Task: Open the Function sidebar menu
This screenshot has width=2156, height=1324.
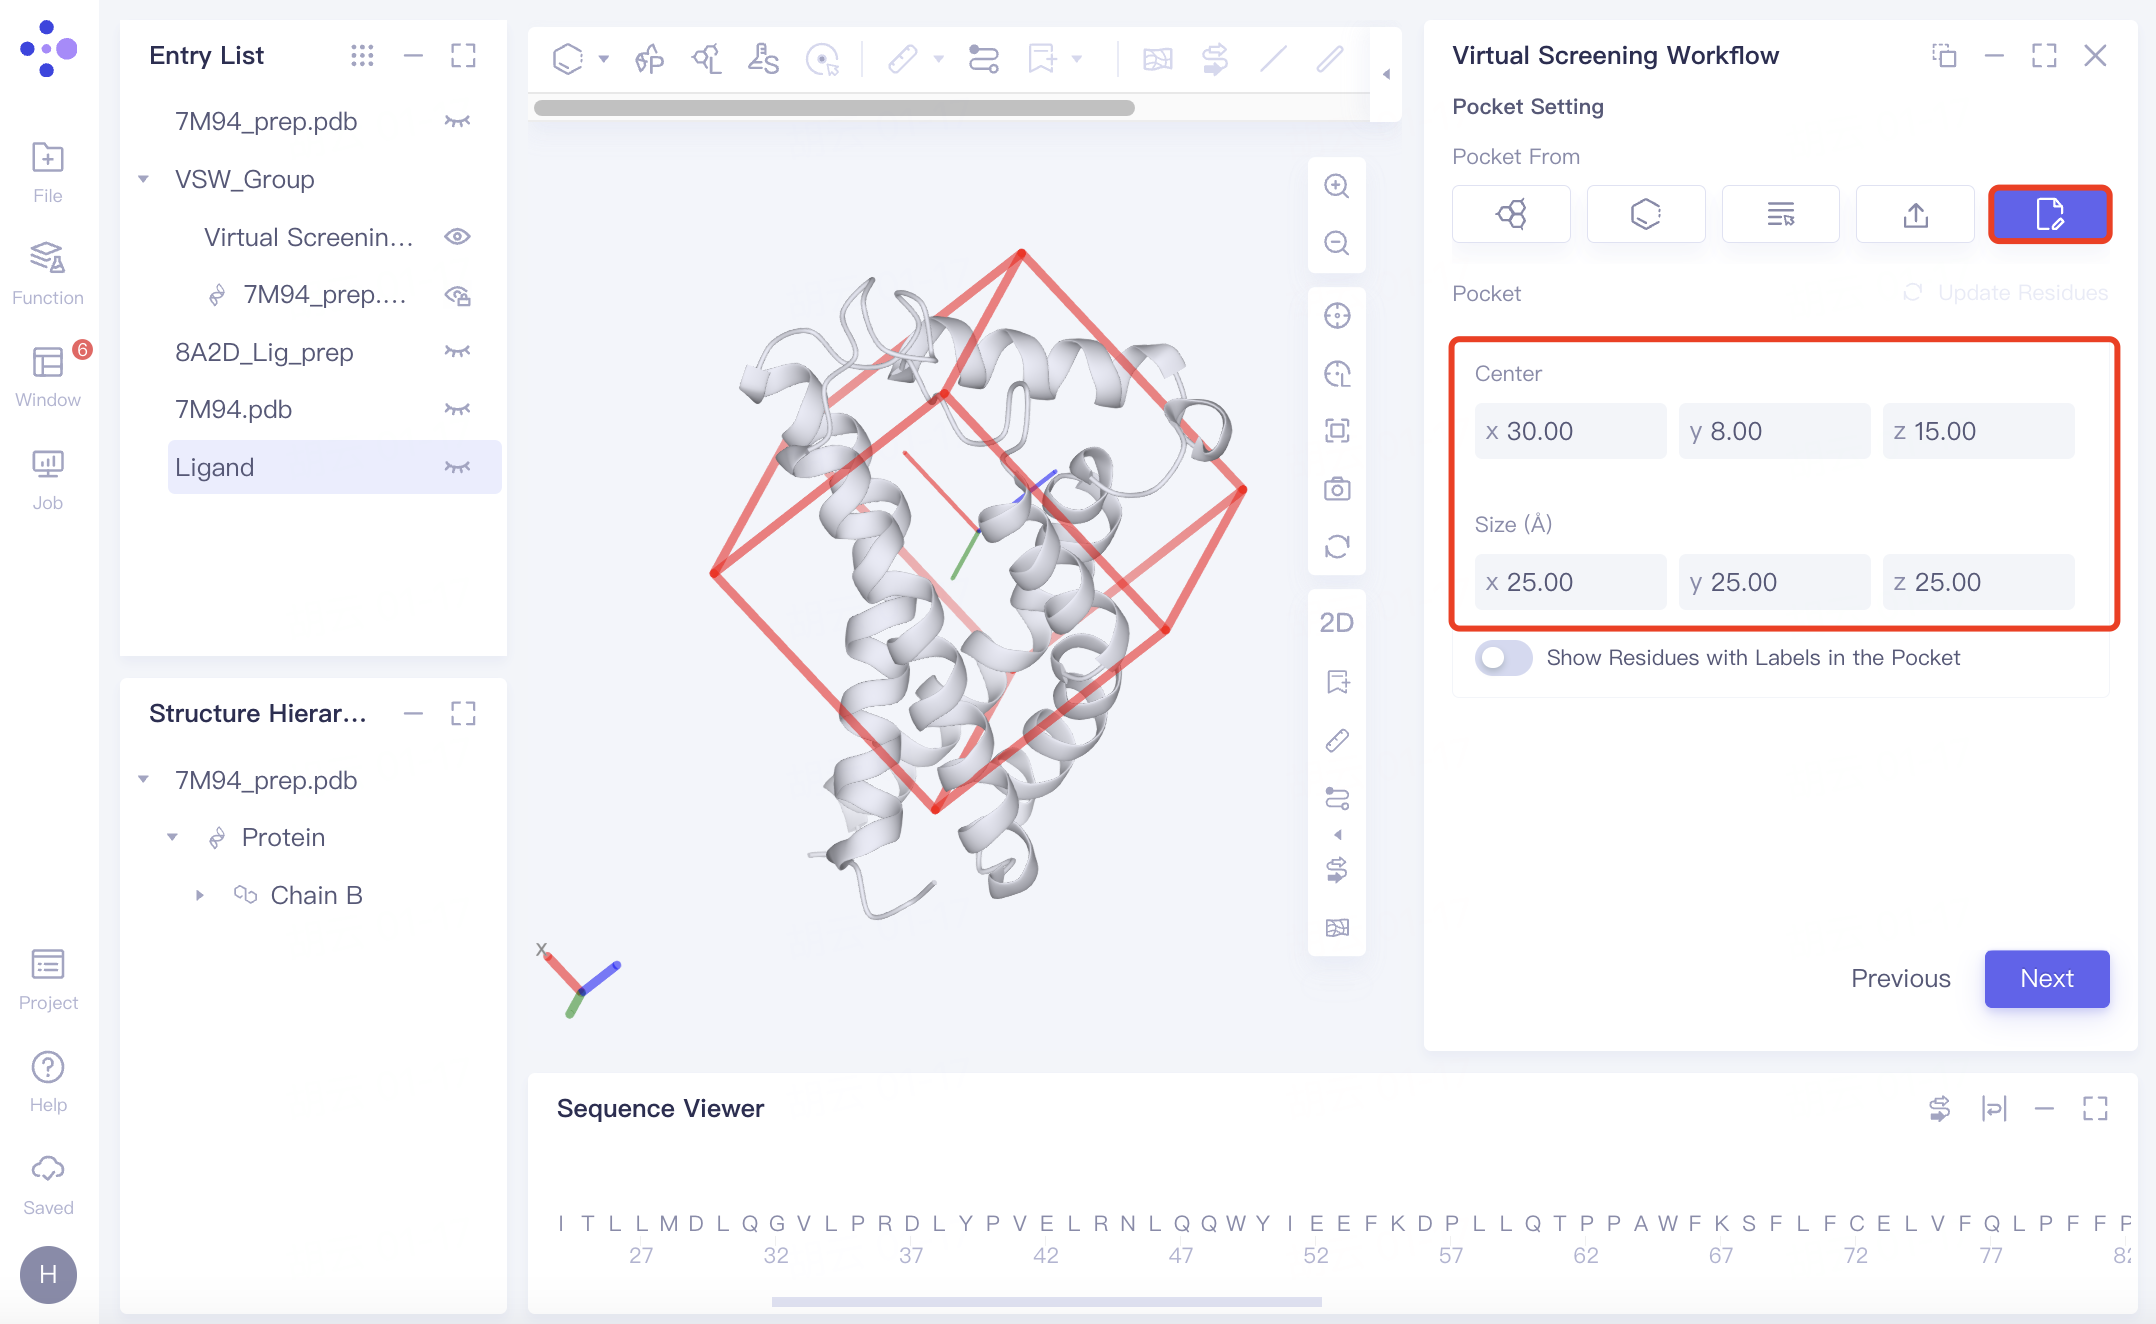Action: click(x=47, y=273)
